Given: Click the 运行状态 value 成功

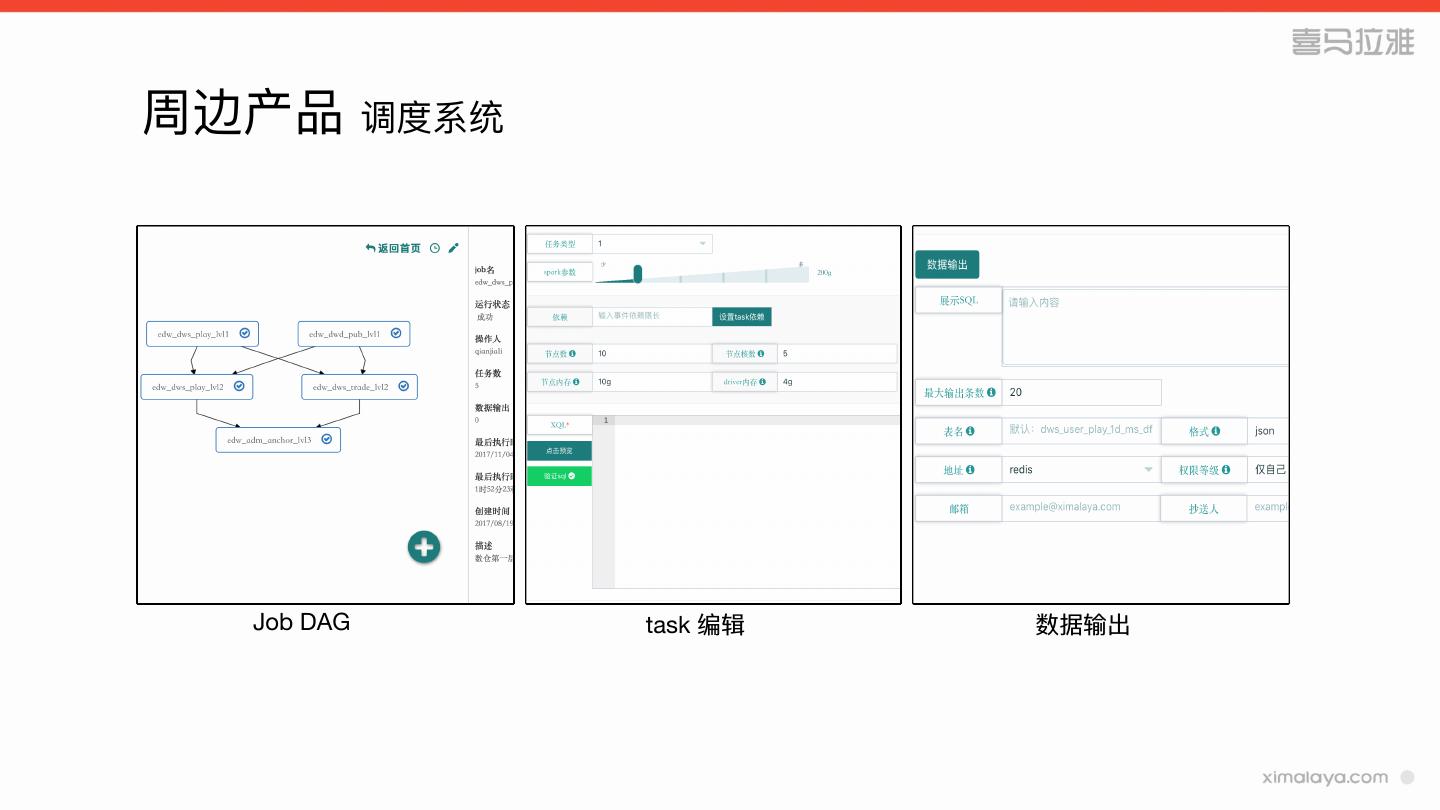Looking at the screenshot, I should coord(485,317).
